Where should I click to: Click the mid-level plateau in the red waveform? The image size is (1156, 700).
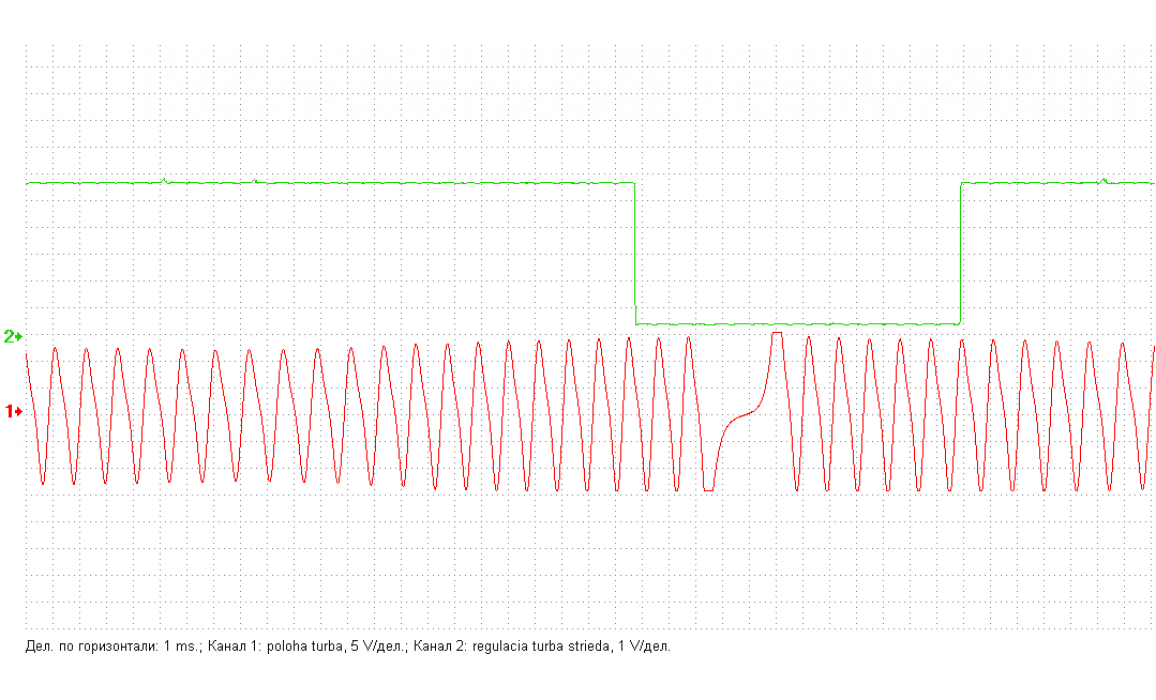(x=742, y=413)
